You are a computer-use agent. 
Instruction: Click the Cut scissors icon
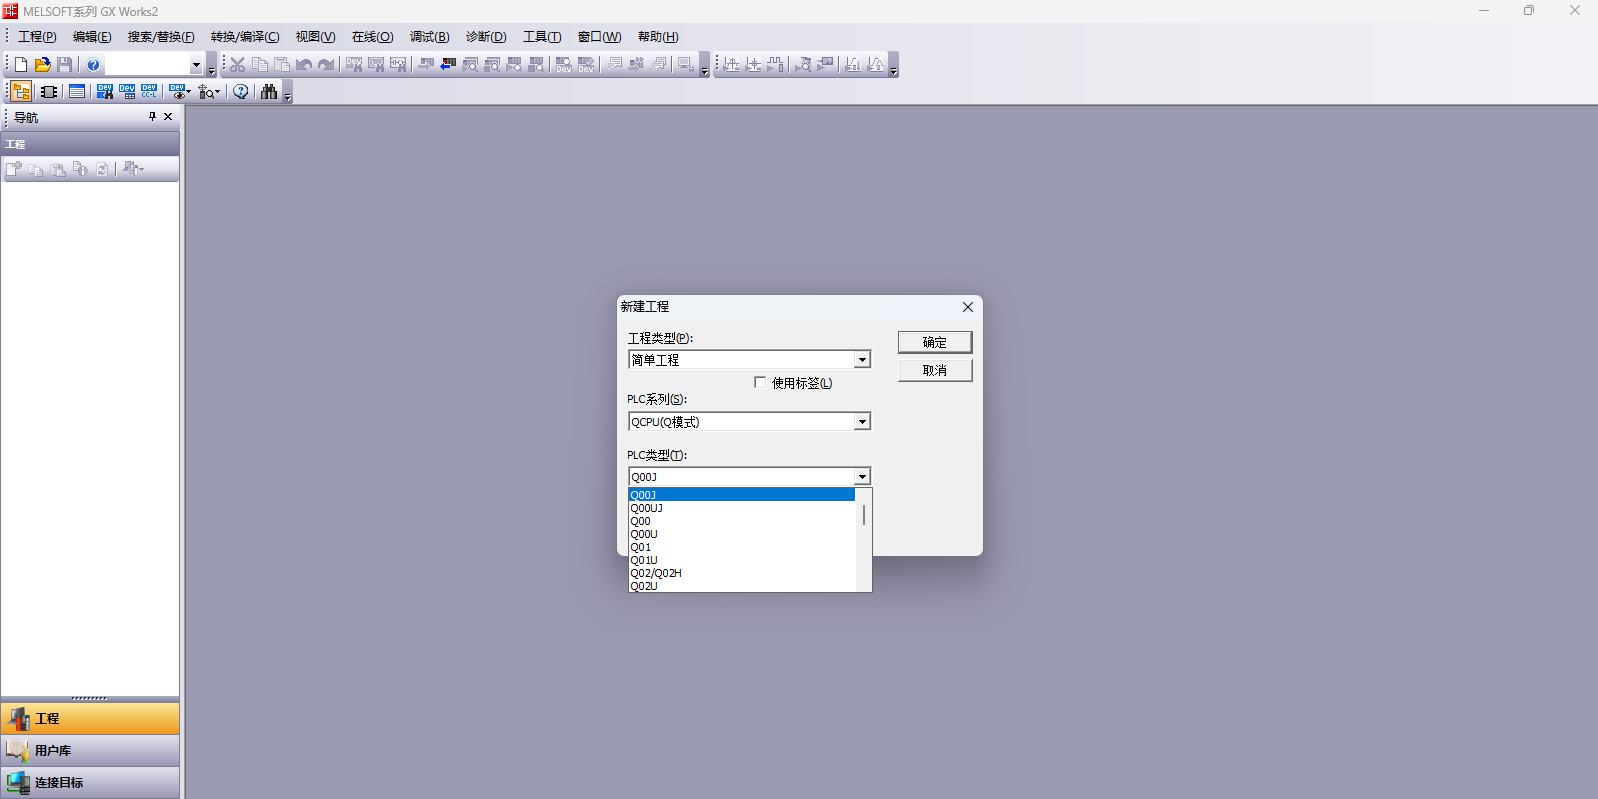pos(238,64)
